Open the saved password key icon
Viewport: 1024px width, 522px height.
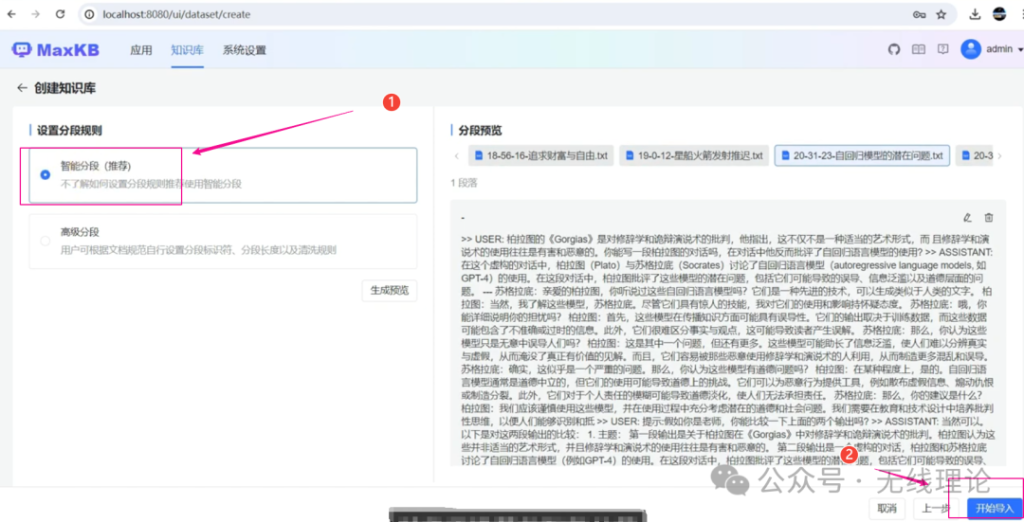point(919,14)
